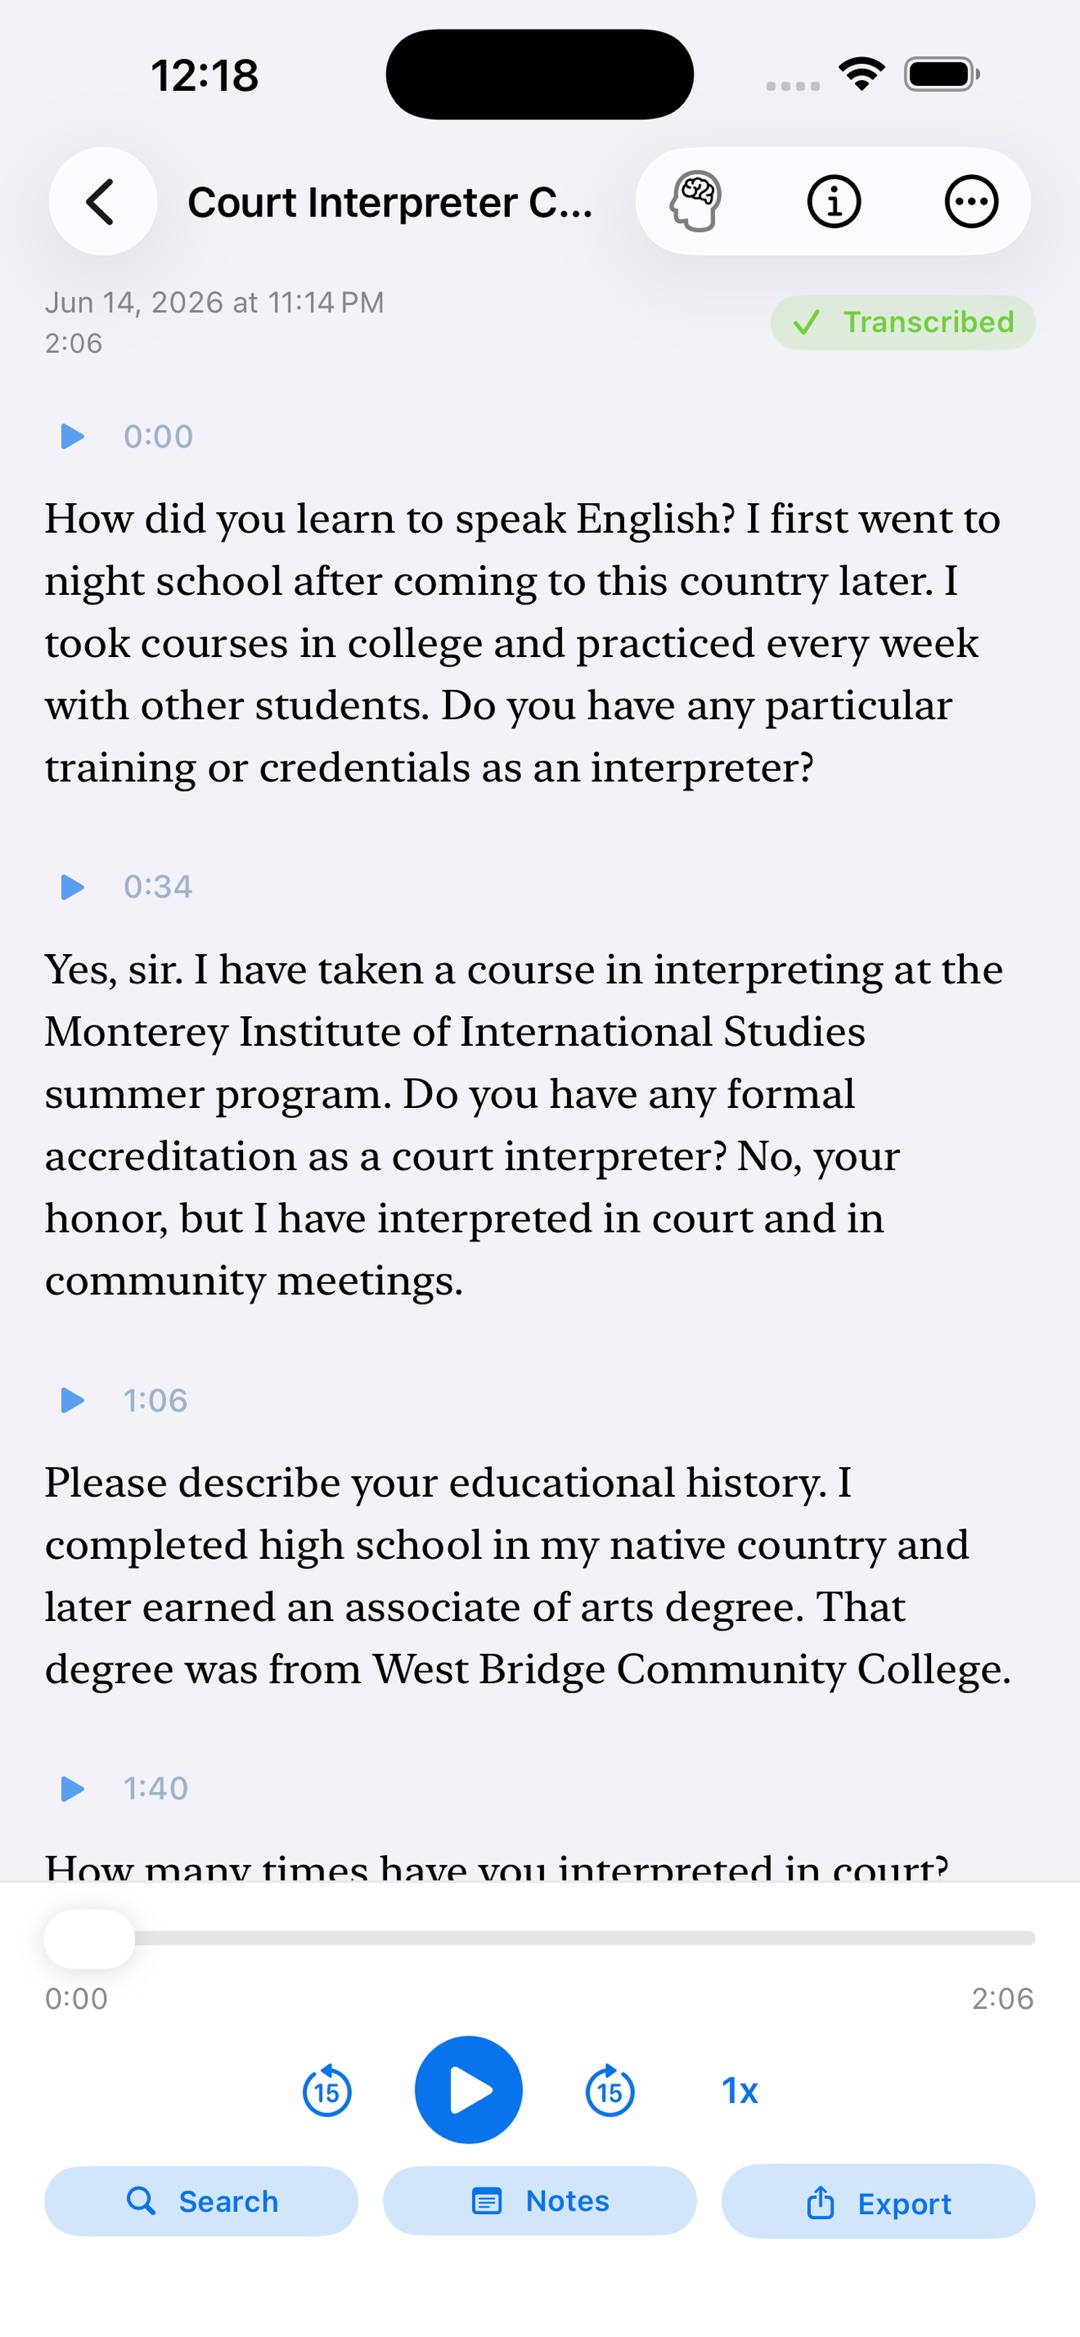The image size is (1080, 2337).
Task: Tap the 0:34 timestamp label
Action: 158,887
